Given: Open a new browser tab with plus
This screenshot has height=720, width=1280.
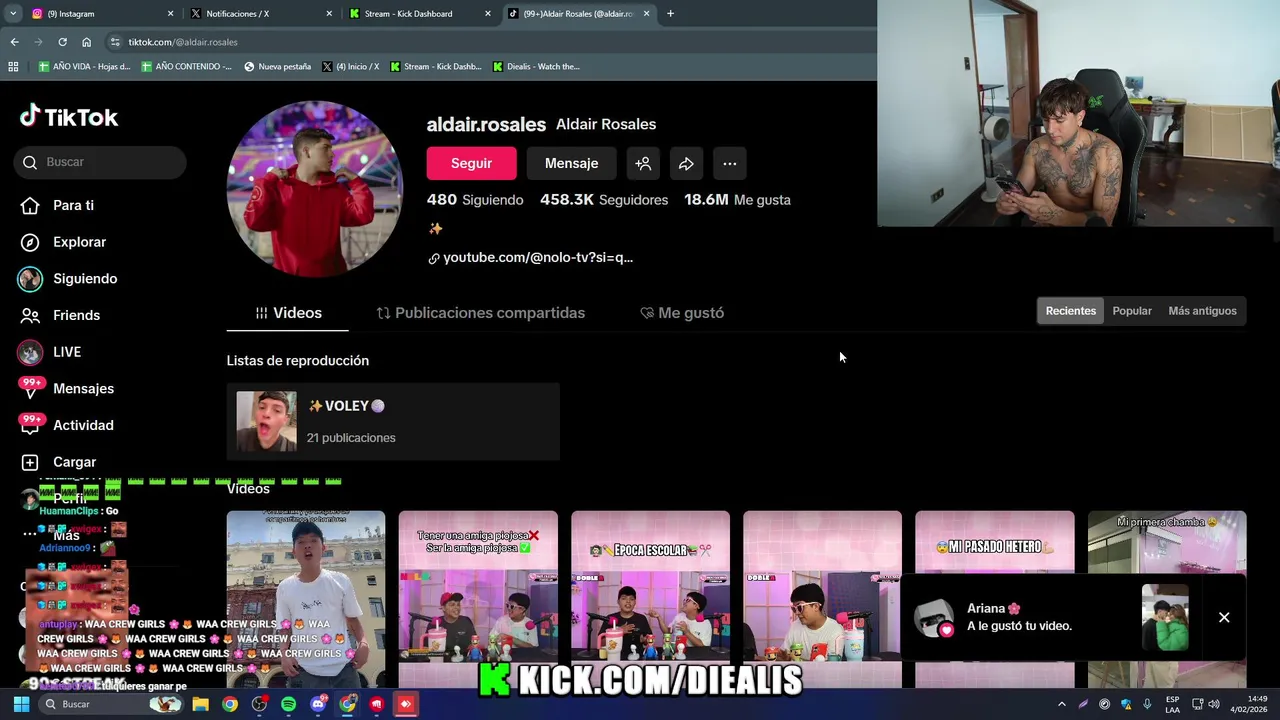Looking at the screenshot, I should 670,14.
